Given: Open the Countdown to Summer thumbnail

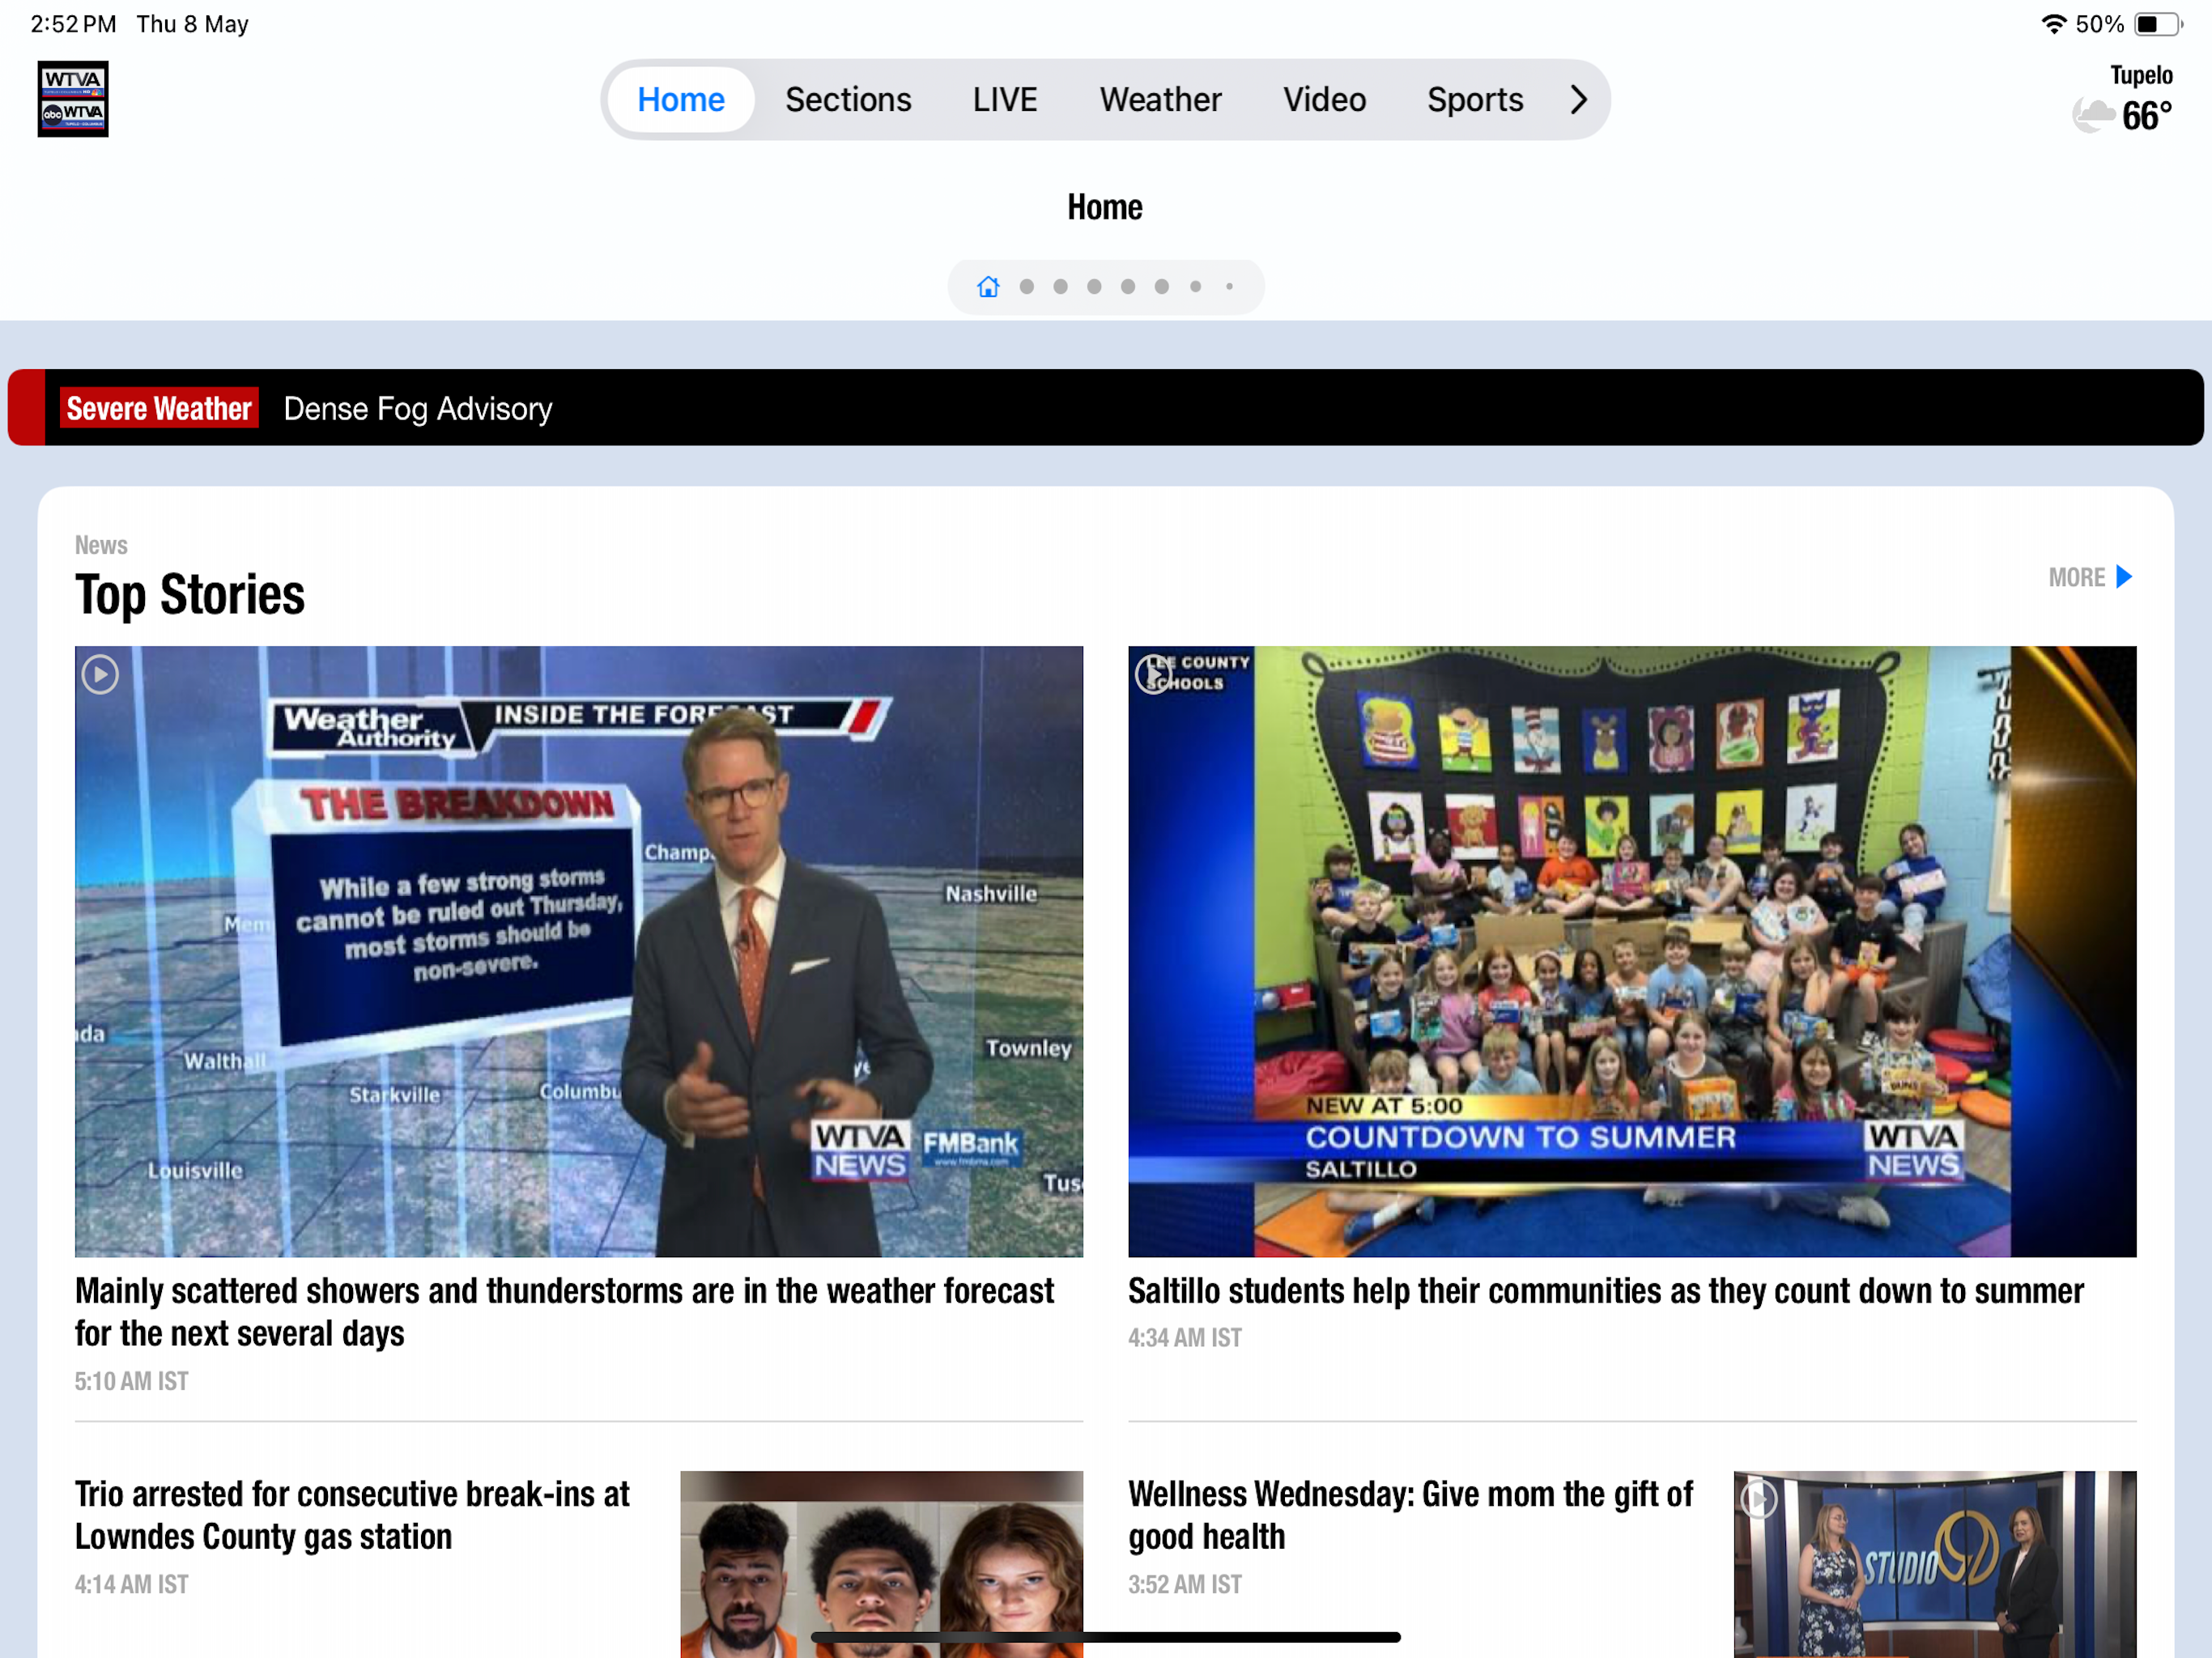Looking at the screenshot, I should click(x=1632, y=951).
